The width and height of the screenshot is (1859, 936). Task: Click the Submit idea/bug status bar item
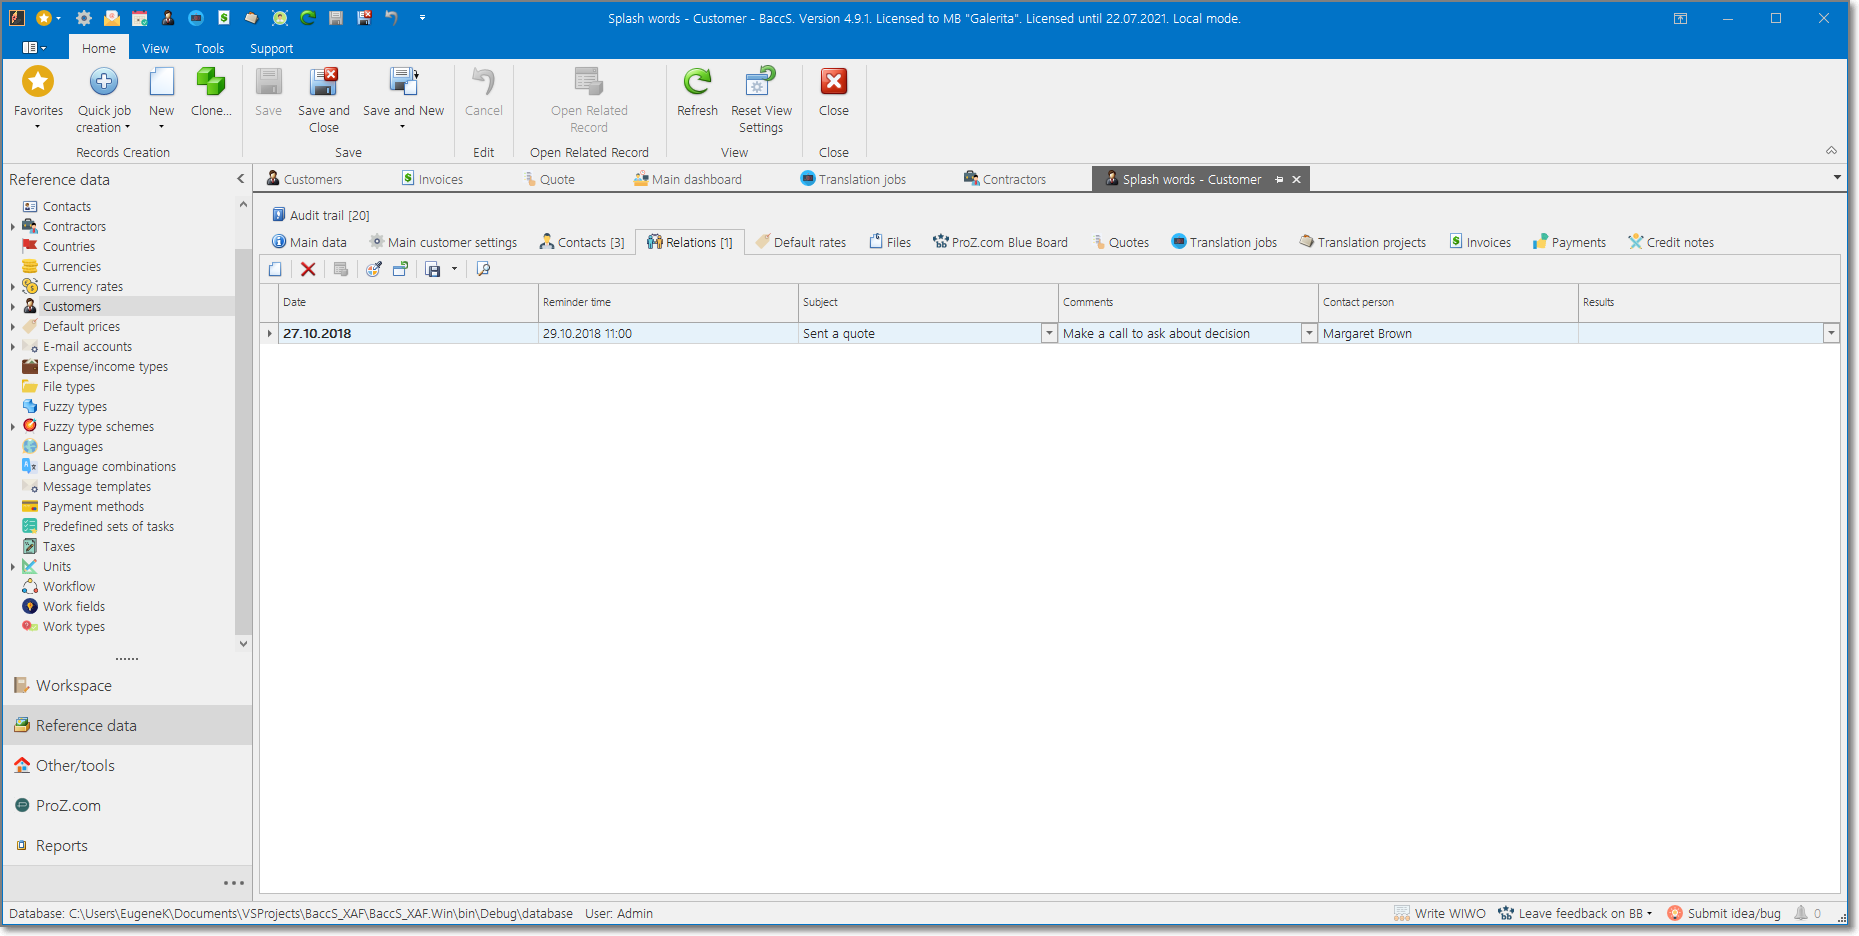1724,913
